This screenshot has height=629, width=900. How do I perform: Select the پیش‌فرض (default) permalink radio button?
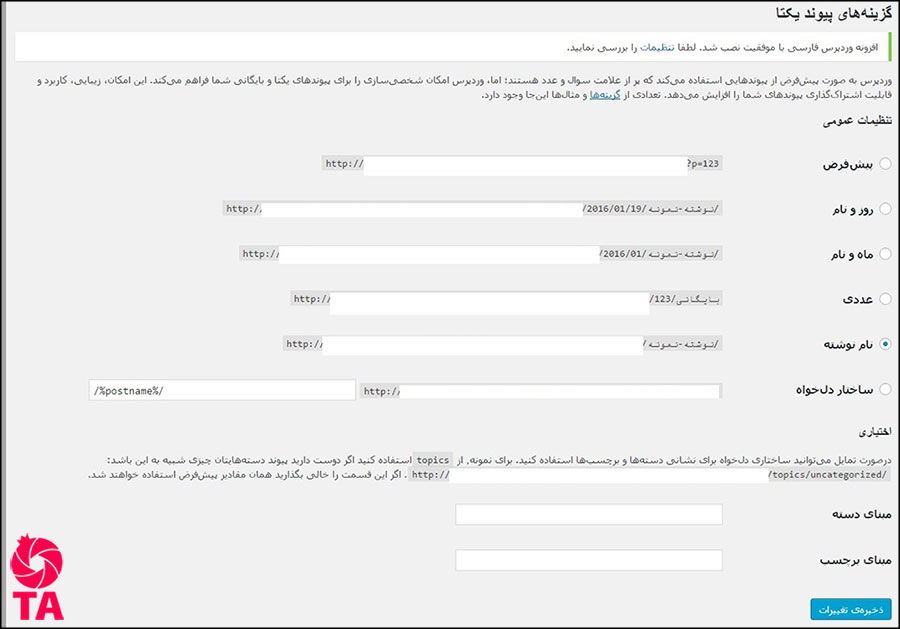885,163
